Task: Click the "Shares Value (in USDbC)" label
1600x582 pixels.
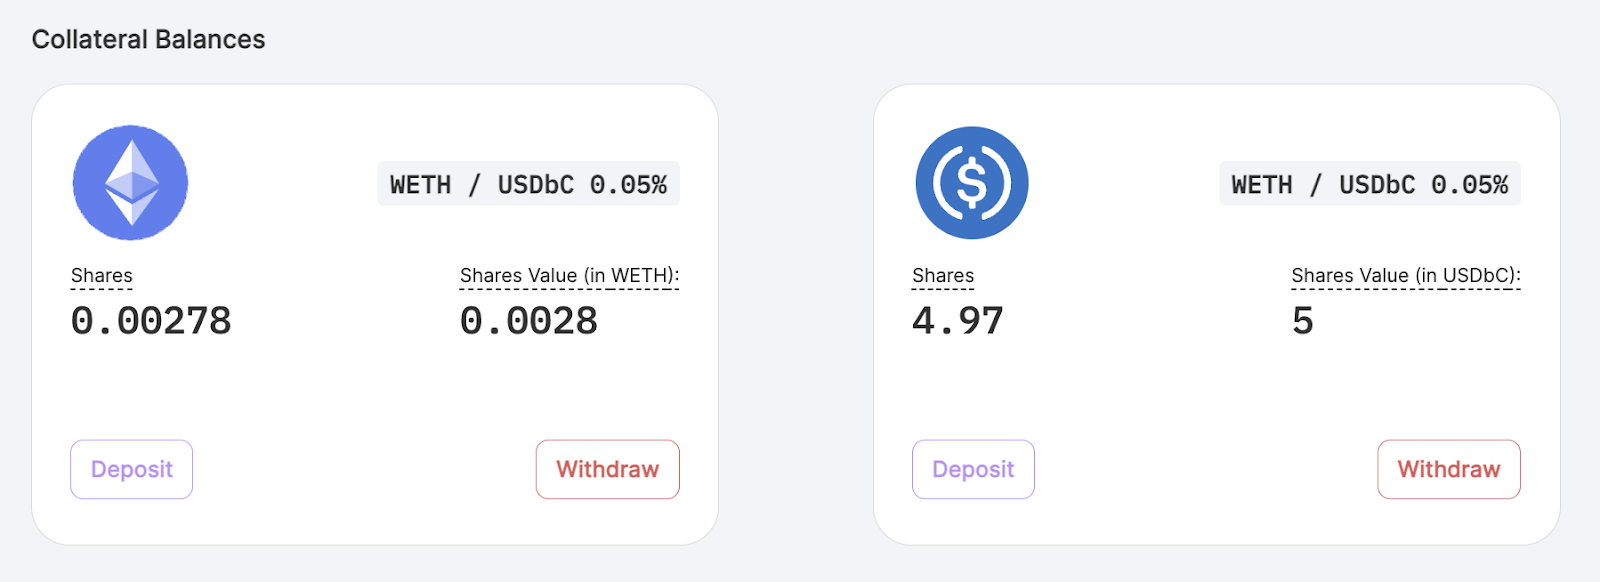Action: 1405,275
